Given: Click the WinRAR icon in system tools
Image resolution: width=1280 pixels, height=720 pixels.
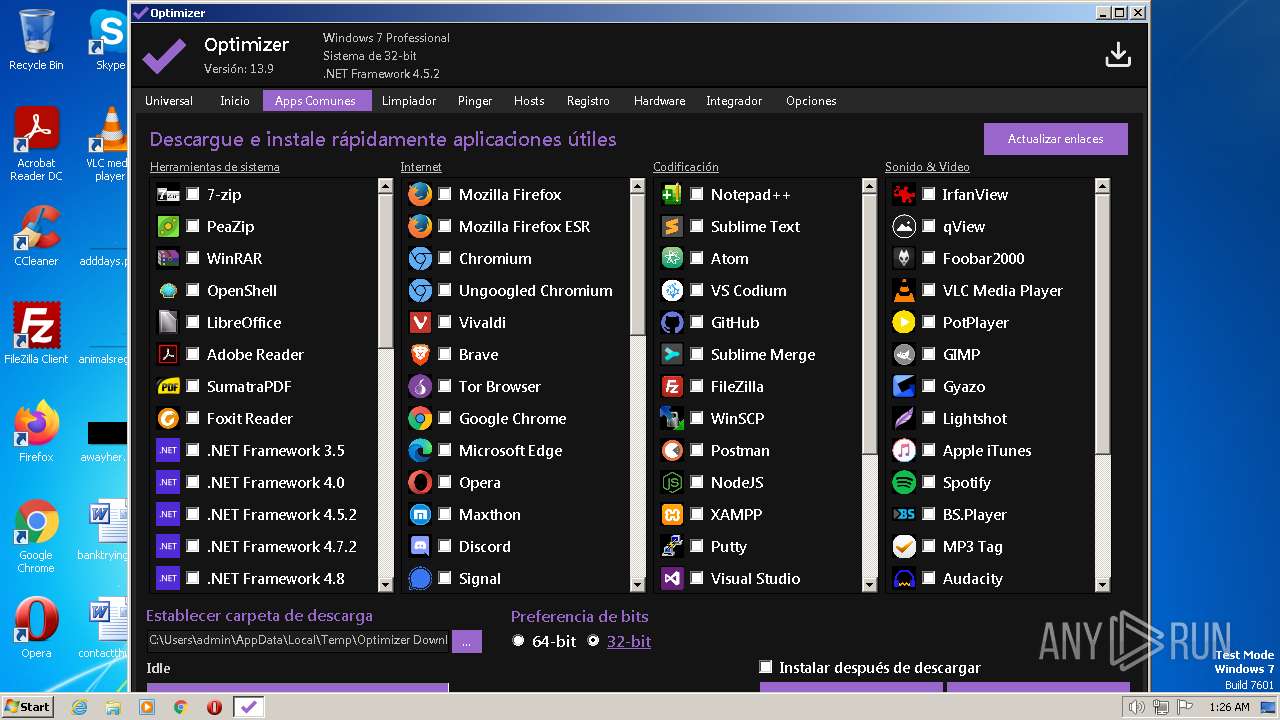Looking at the screenshot, I should click(168, 259).
